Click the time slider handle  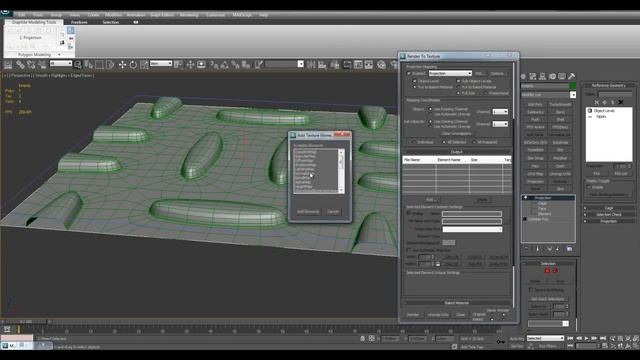25,322
